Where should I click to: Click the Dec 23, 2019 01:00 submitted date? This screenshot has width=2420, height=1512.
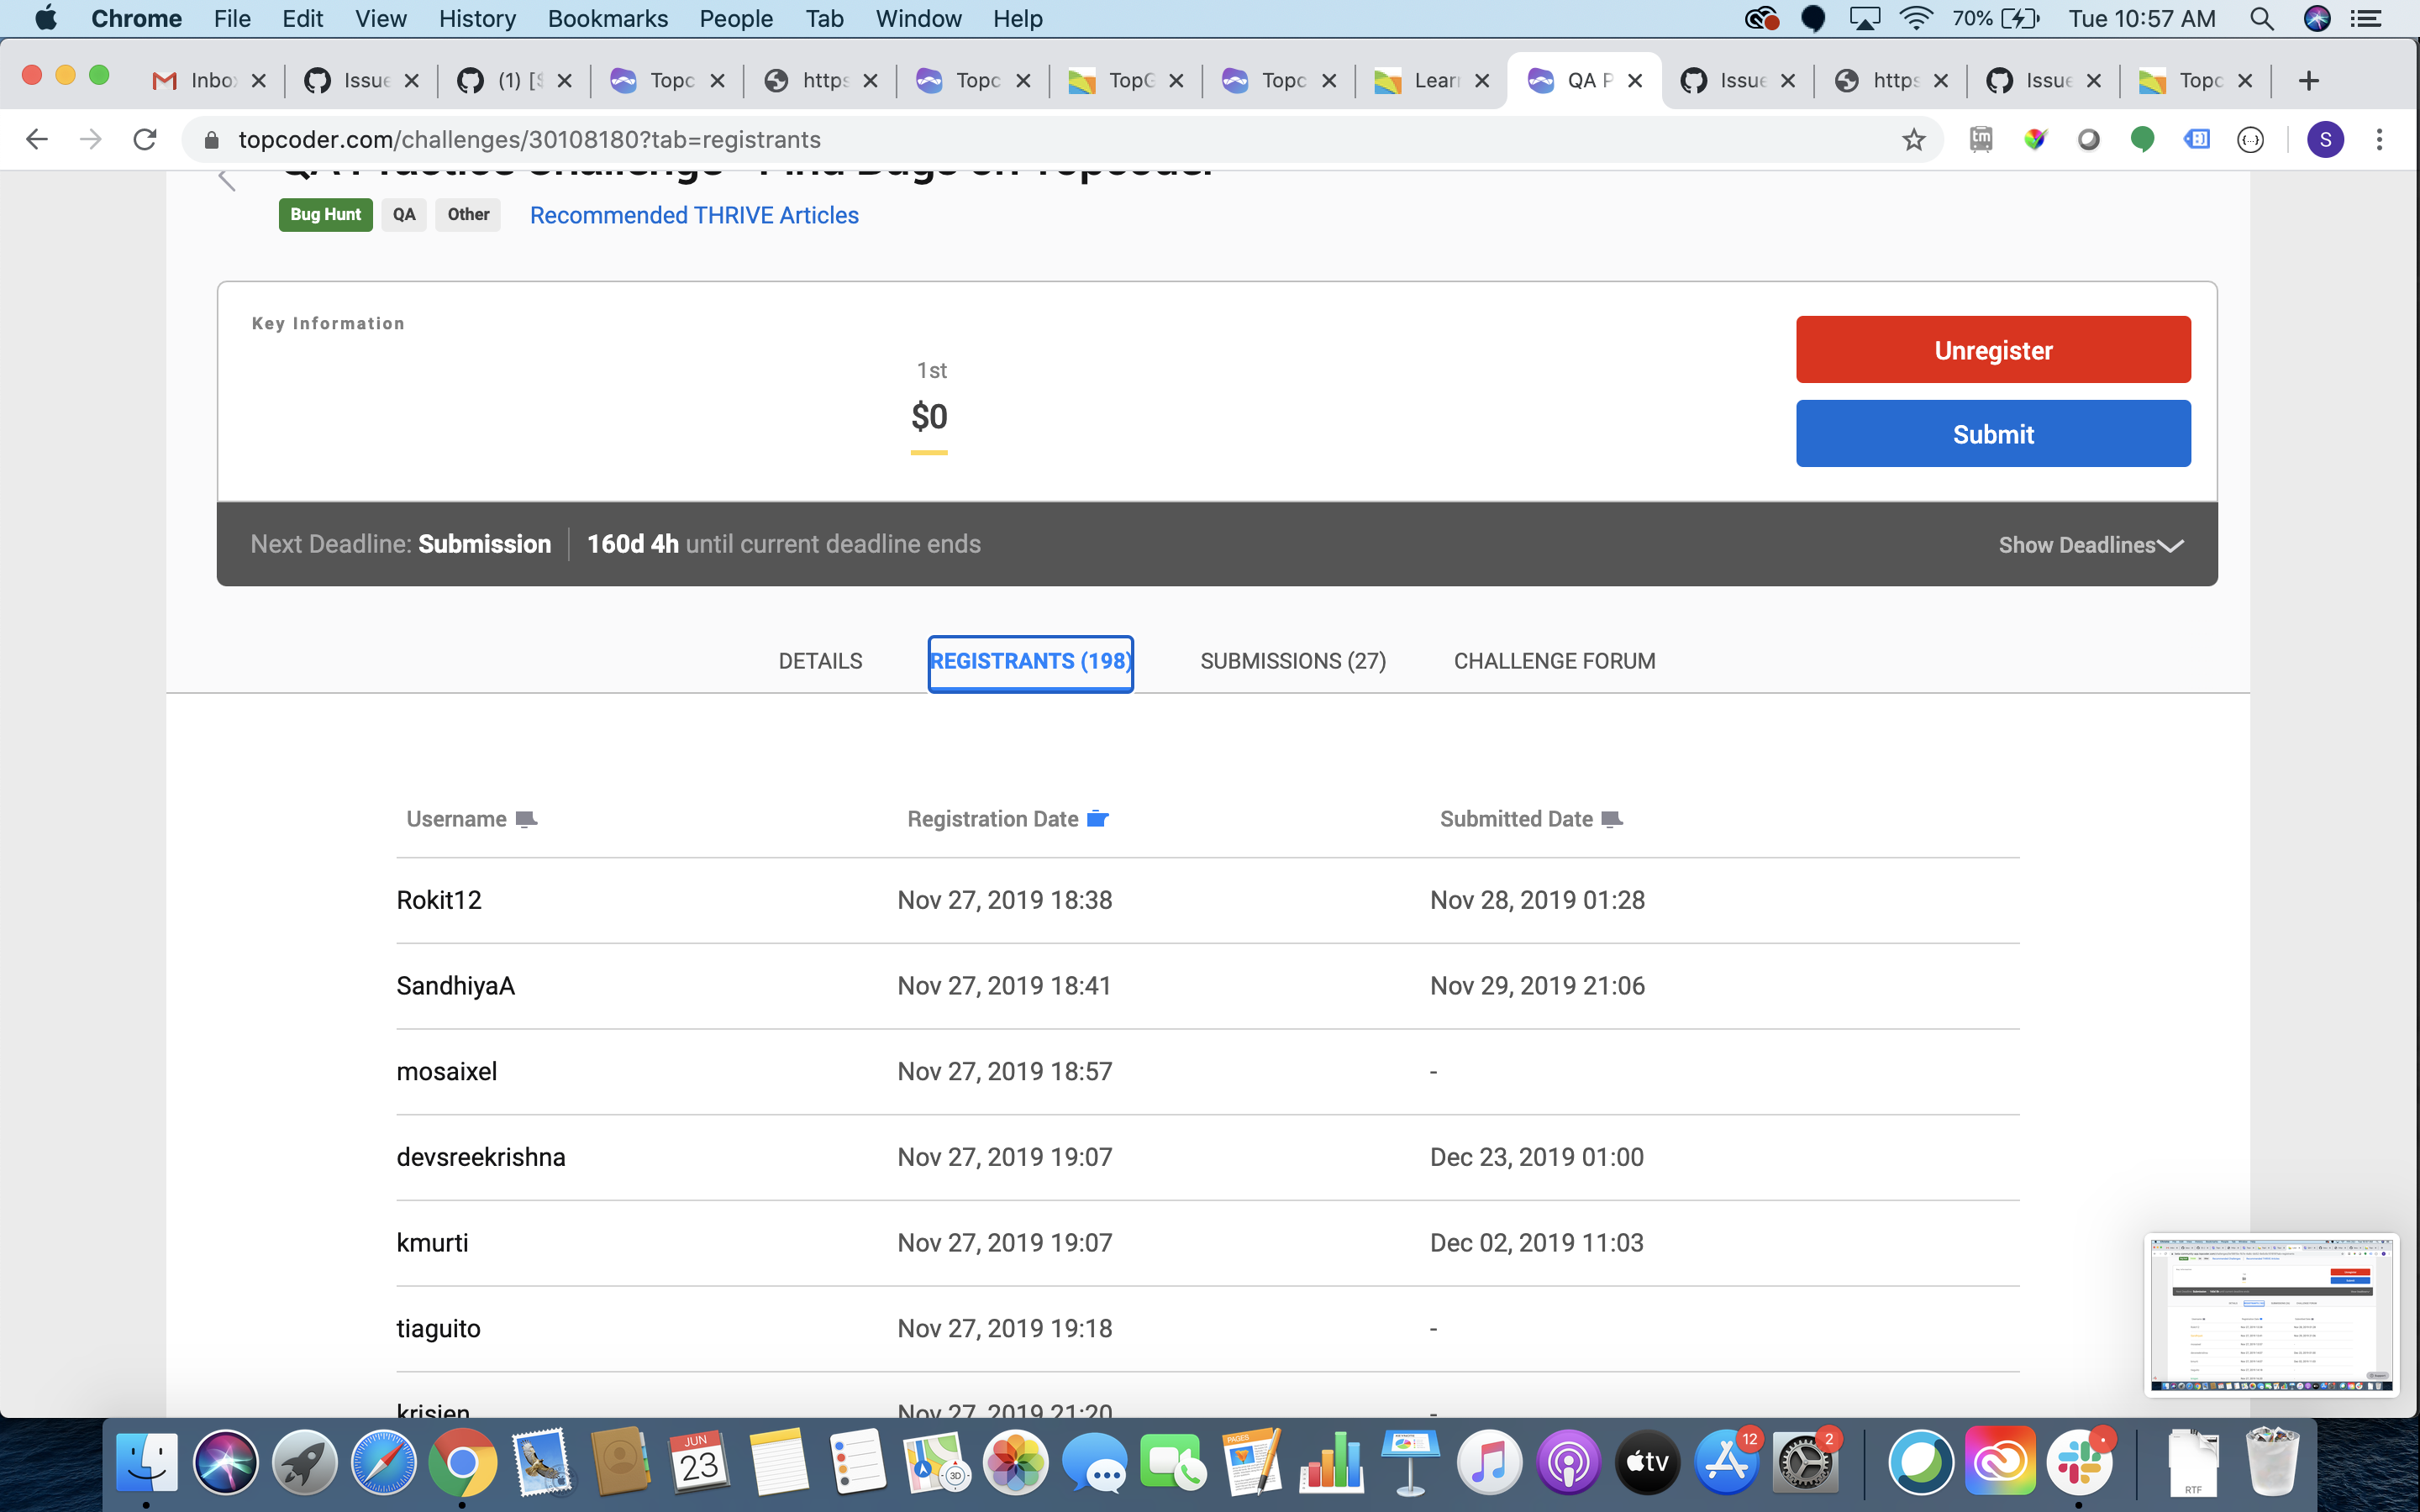[x=1536, y=1157]
